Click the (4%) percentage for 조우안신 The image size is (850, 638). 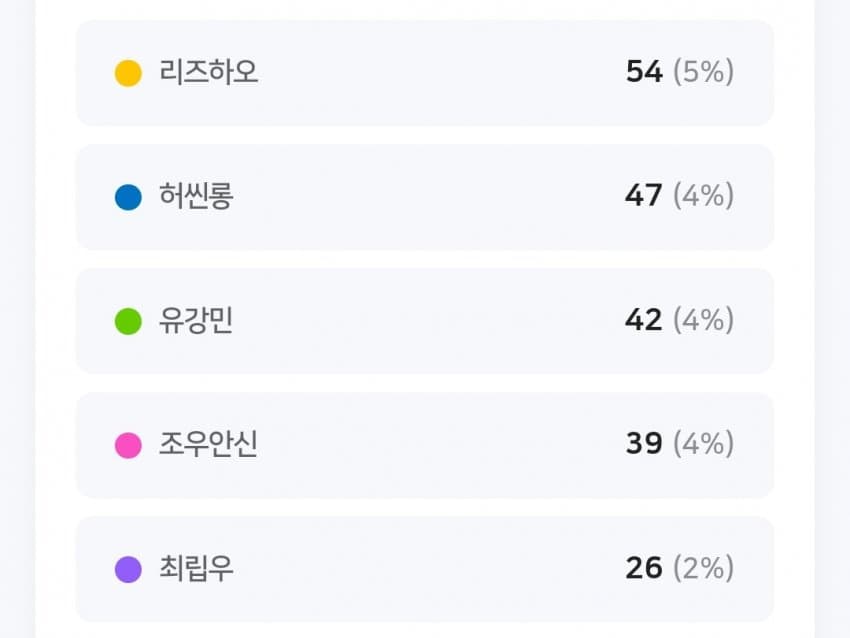(x=704, y=444)
